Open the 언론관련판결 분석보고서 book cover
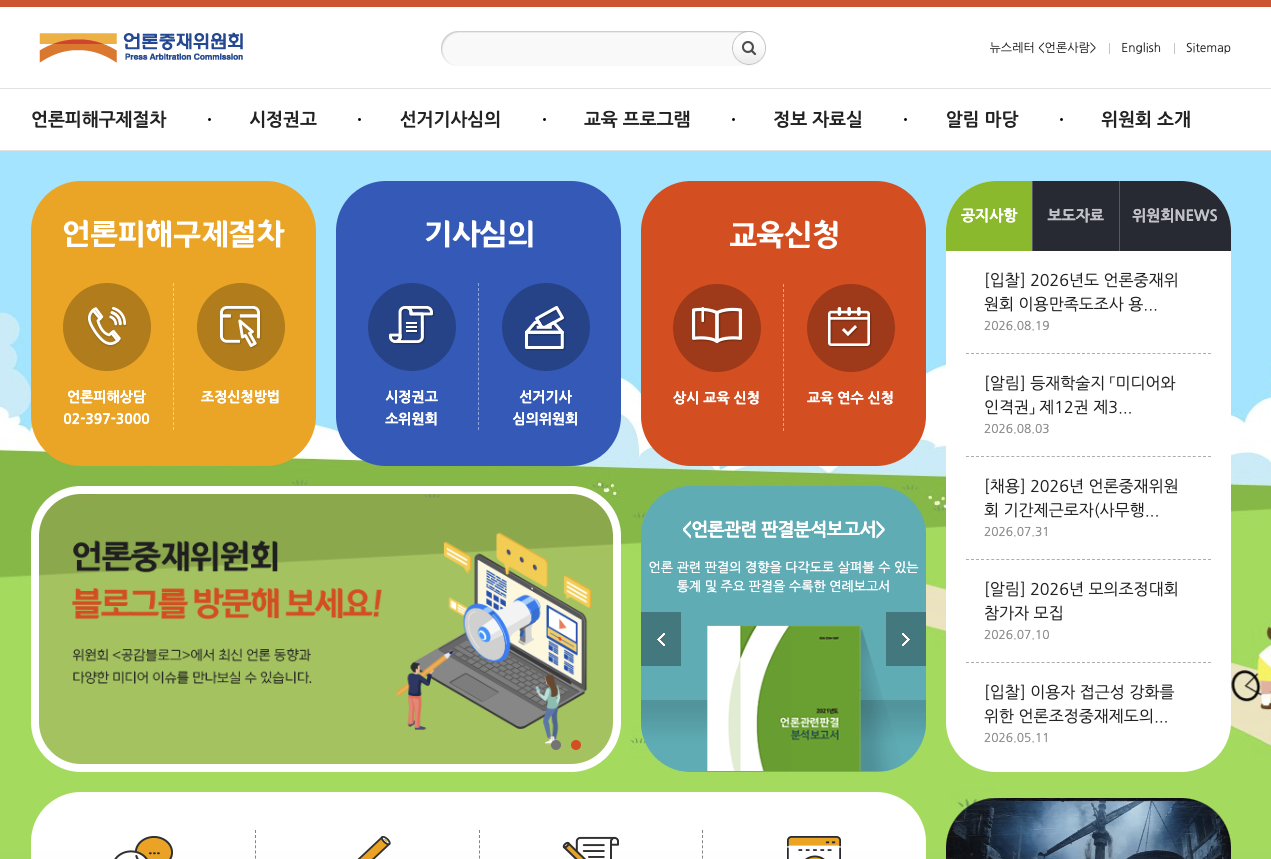This screenshot has height=859, width=1271. [x=784, y=698]
